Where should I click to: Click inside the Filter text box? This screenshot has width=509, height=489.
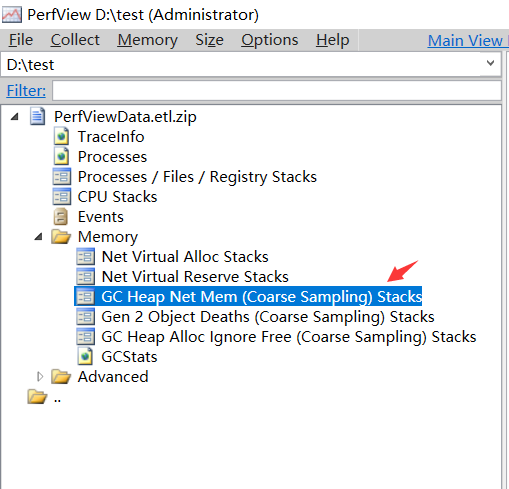coord(277,90)
